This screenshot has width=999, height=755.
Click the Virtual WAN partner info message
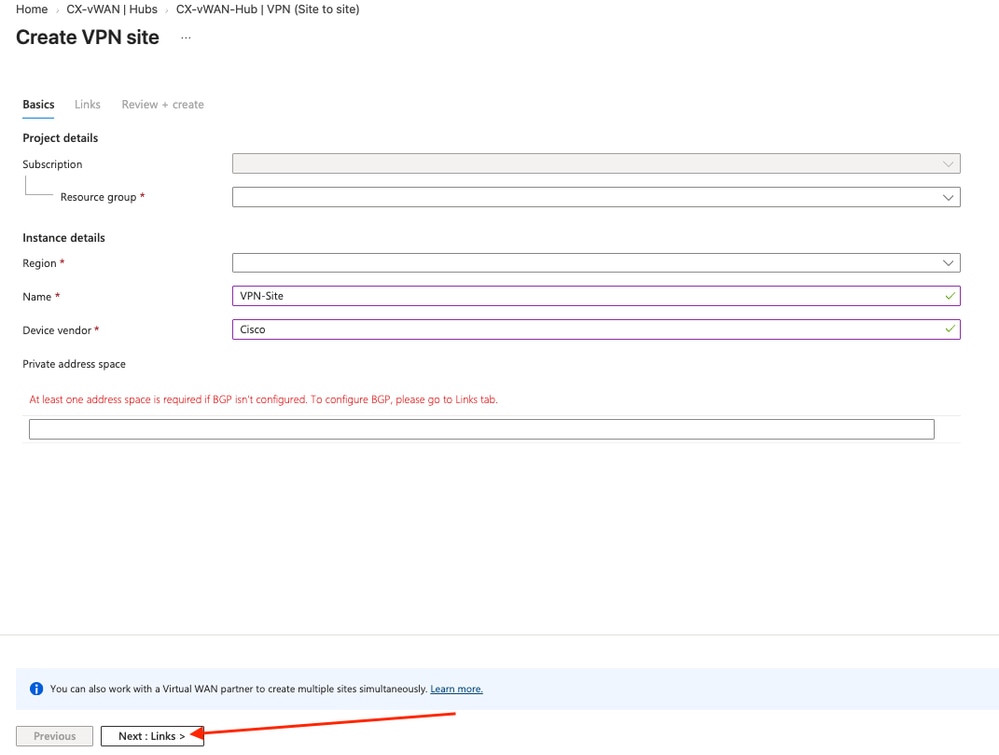pyautogui.click(x=238, y=689)
